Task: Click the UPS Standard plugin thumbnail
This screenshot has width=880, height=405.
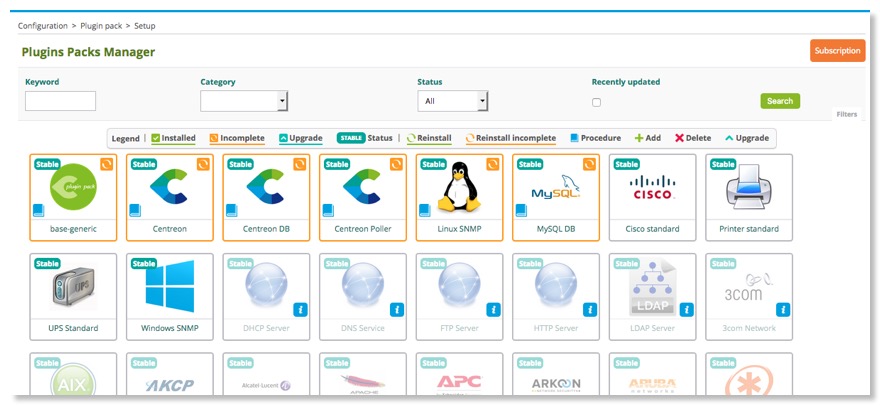Action: point(72,287)
